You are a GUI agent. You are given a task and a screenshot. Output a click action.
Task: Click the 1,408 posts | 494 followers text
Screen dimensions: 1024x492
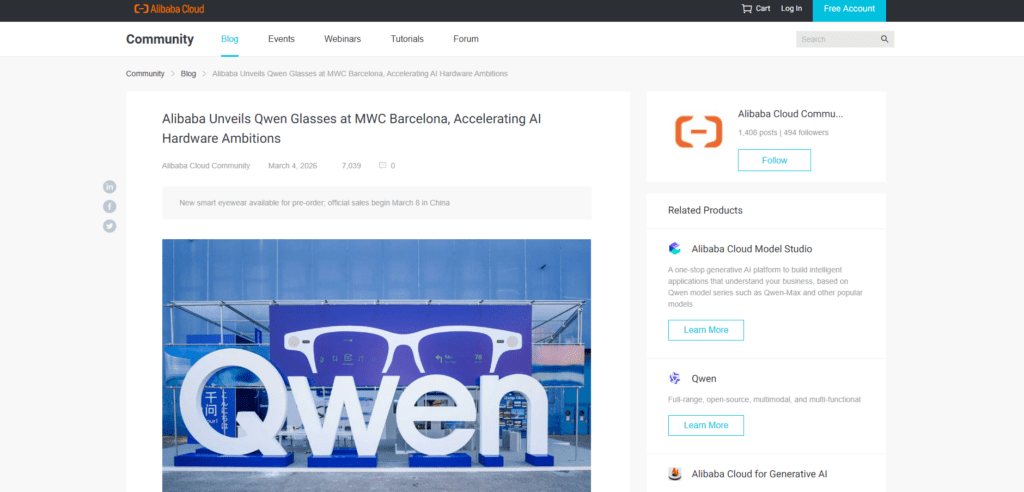(783, 133)
